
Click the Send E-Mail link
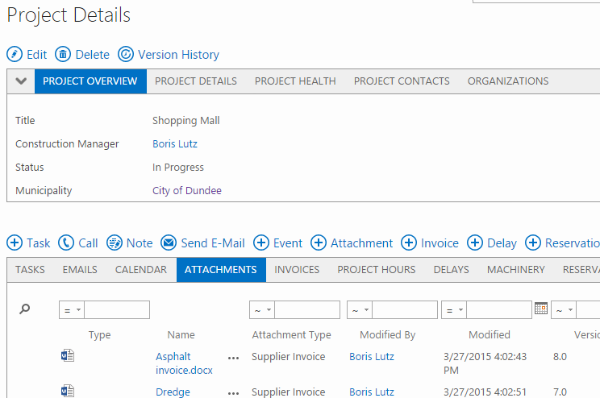213,243
